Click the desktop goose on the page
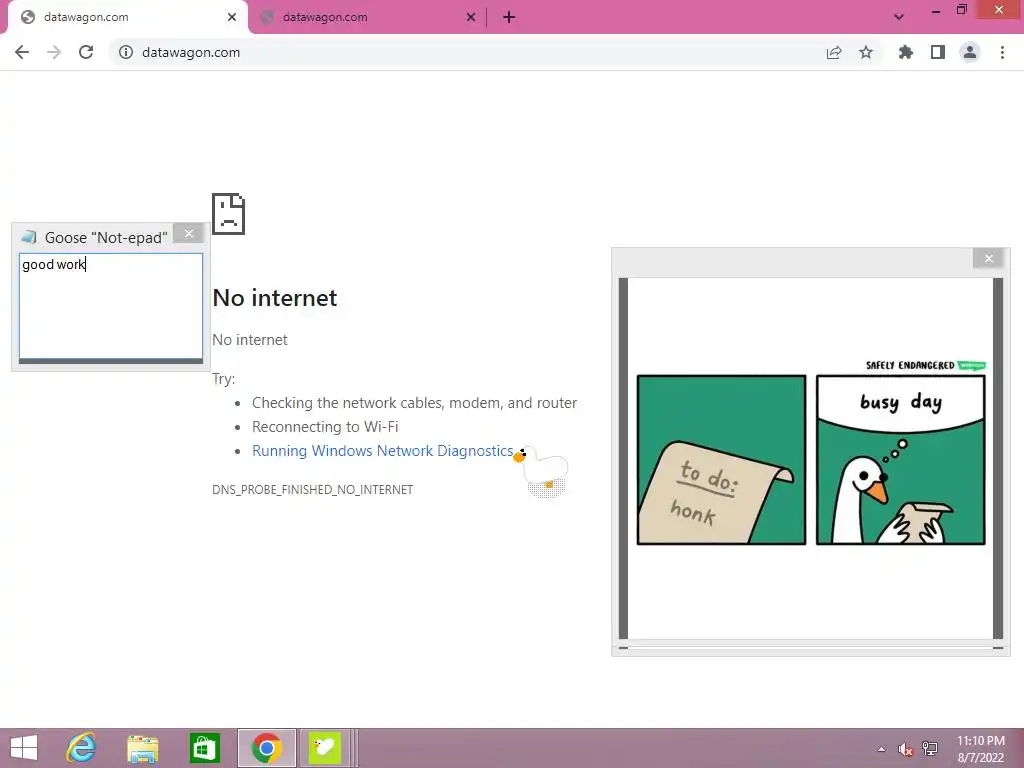This screenshot has width=1024, height=768. click(x=542, y=472)
